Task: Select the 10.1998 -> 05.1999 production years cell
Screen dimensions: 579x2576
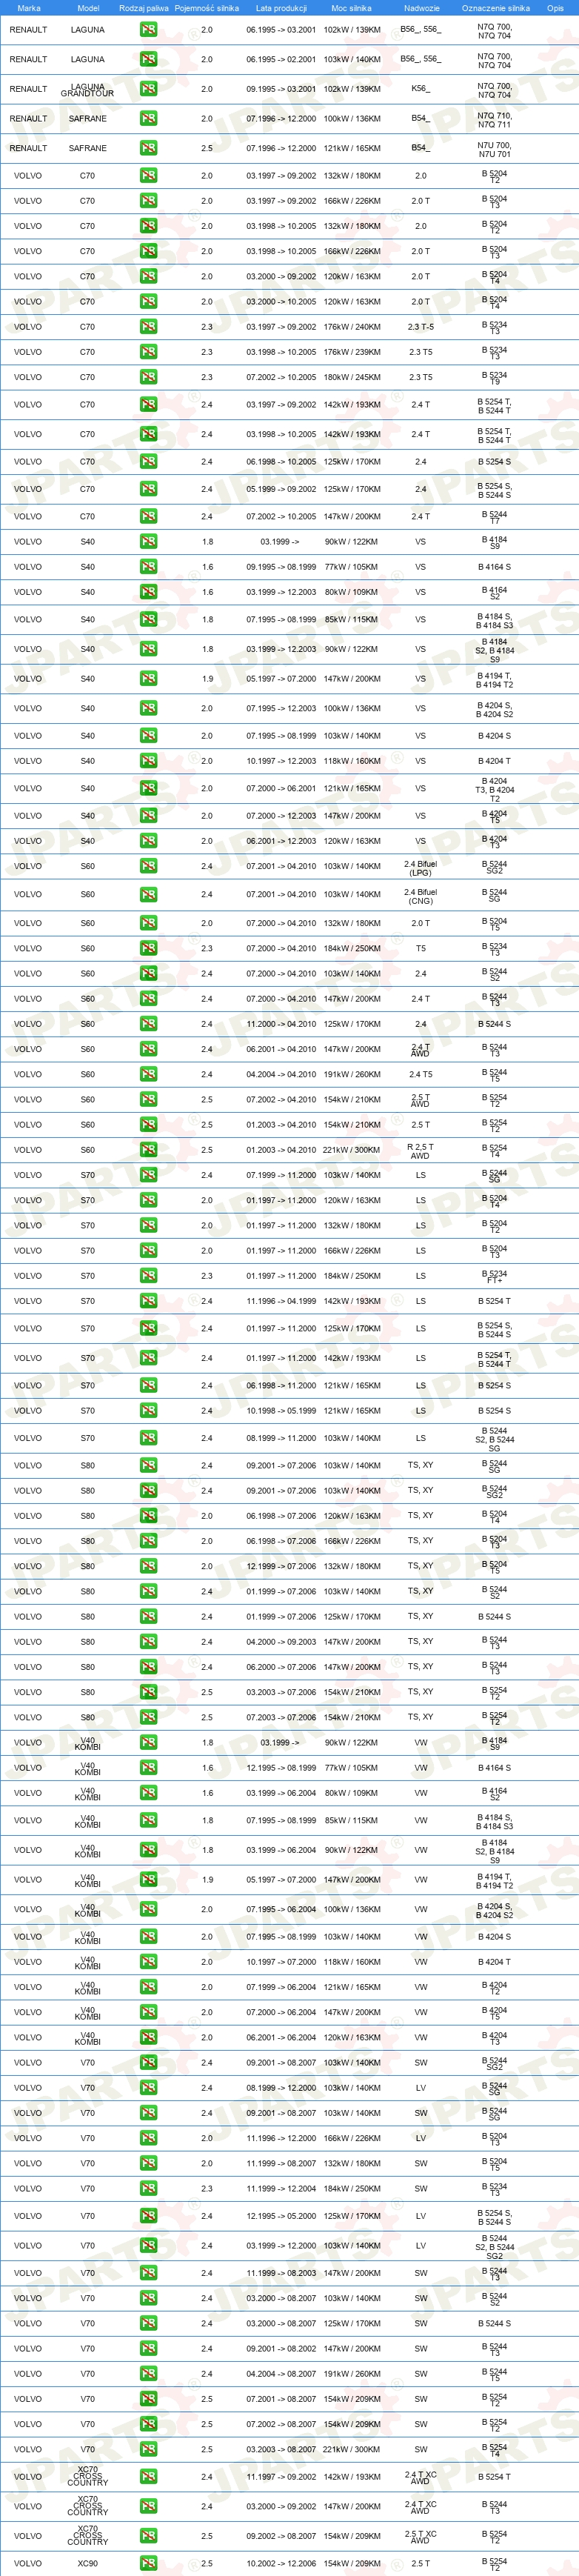Action: 281,1411
